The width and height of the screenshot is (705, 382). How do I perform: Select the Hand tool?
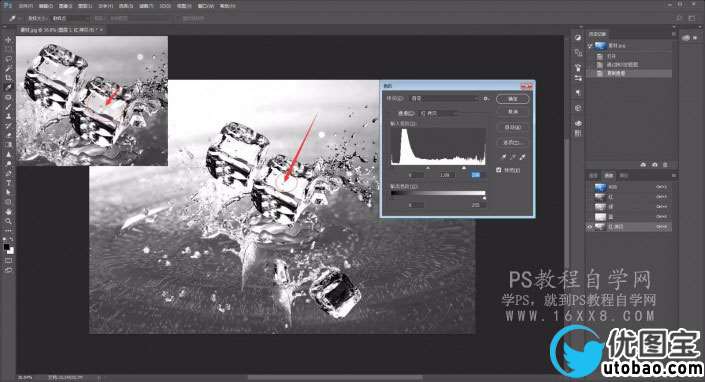coord(8,211)
